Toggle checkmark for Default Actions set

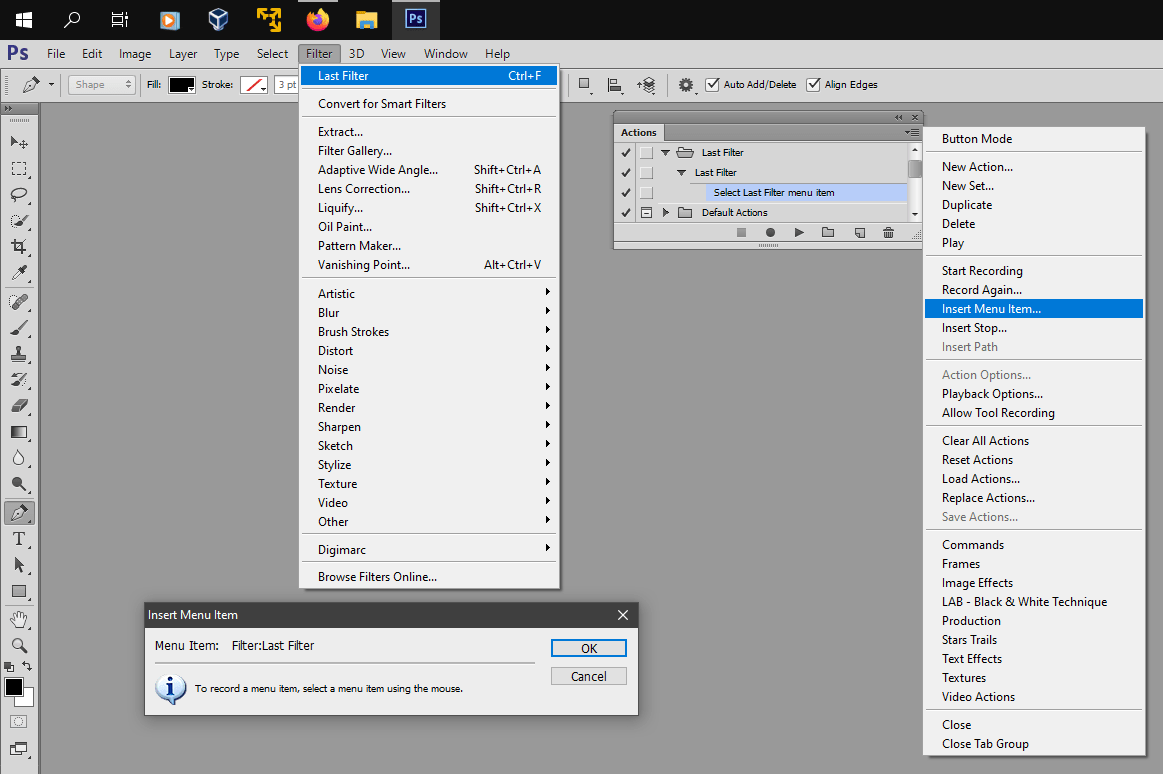pyautogui.click(x=626, y=213)
